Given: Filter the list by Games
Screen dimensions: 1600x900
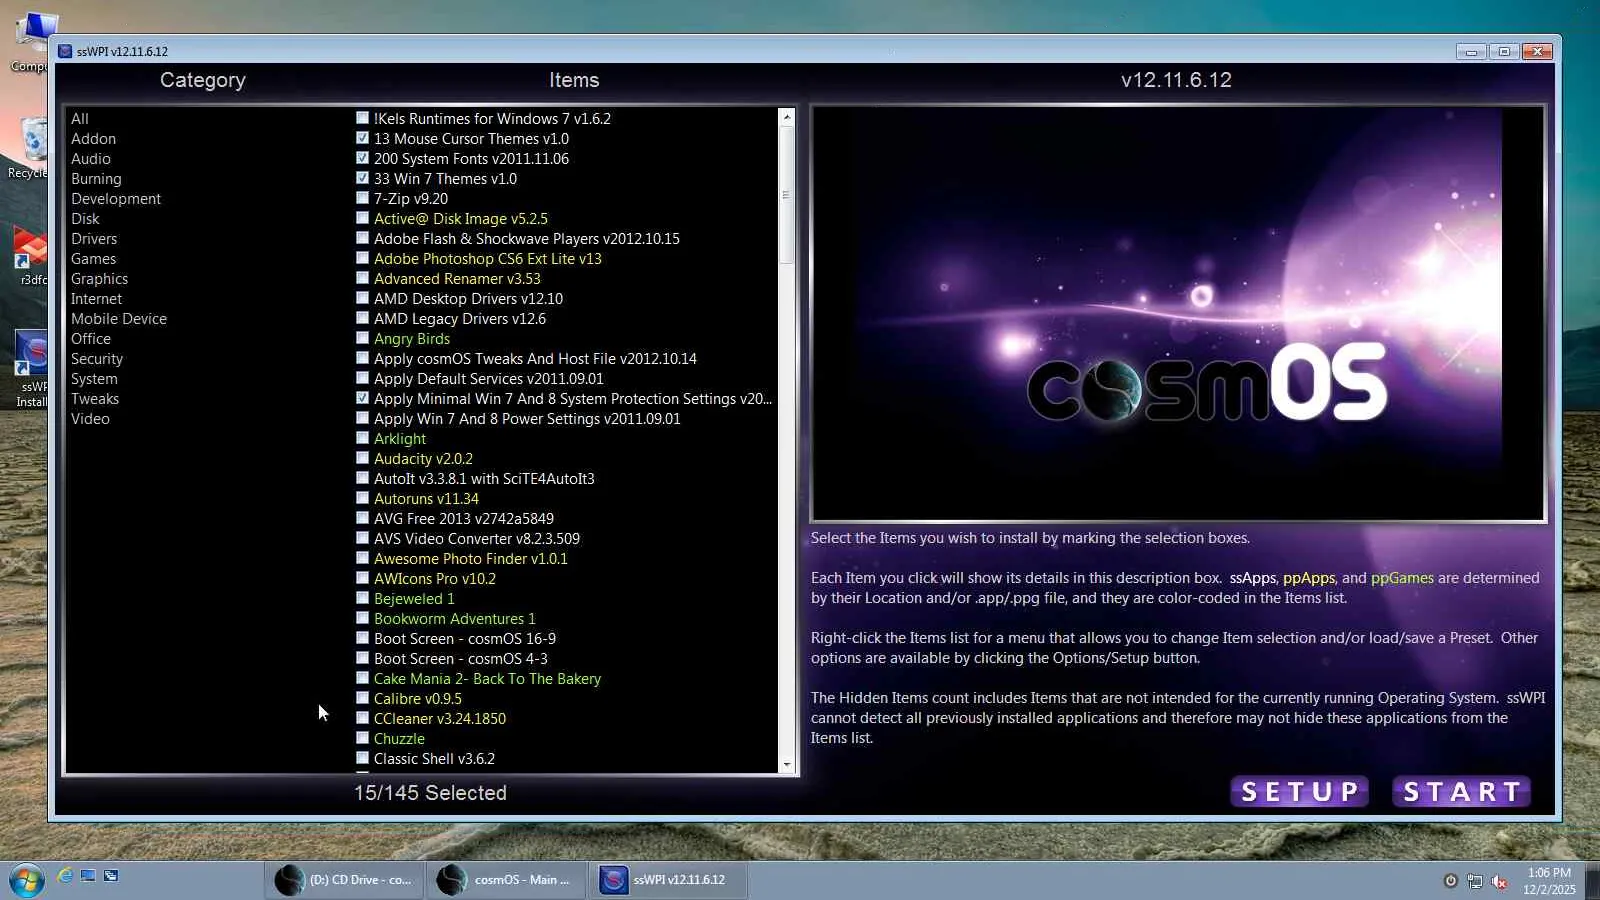Looking at the screenshot, I should pyautogui.click(x=93, y=258).
